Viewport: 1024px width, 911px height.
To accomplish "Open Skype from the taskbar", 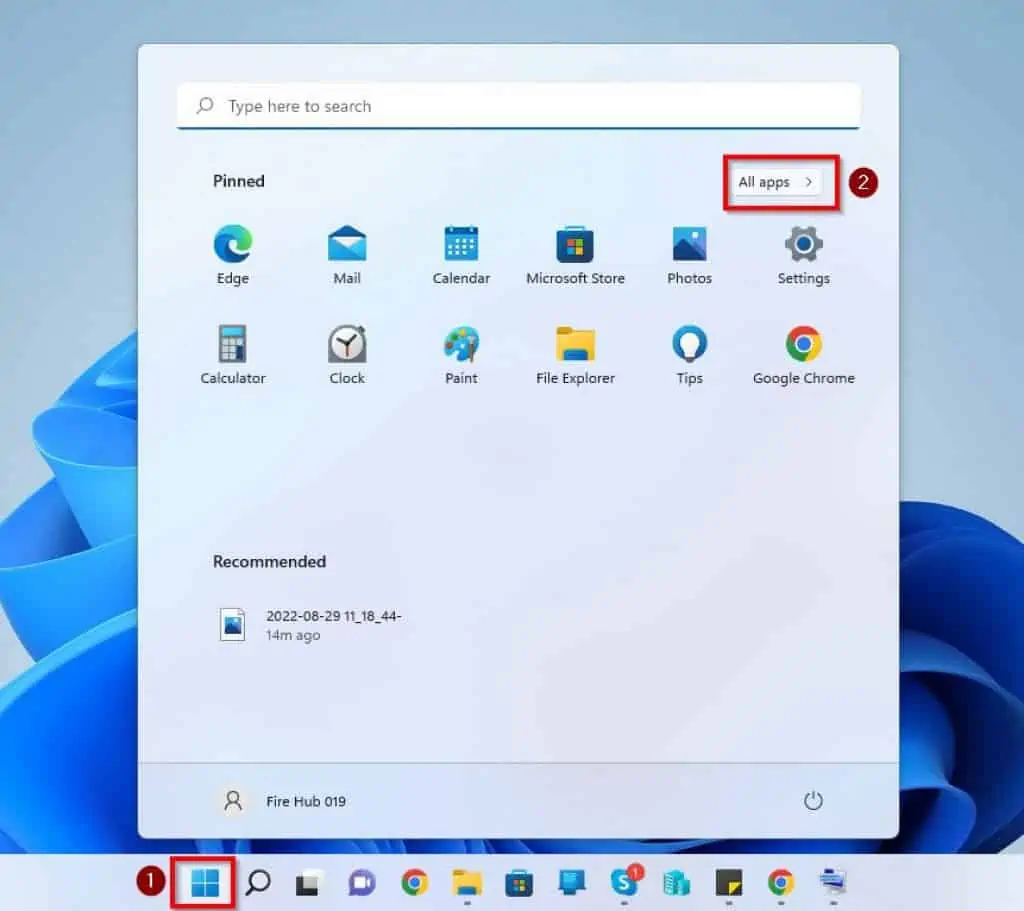I will pos(624,884).
